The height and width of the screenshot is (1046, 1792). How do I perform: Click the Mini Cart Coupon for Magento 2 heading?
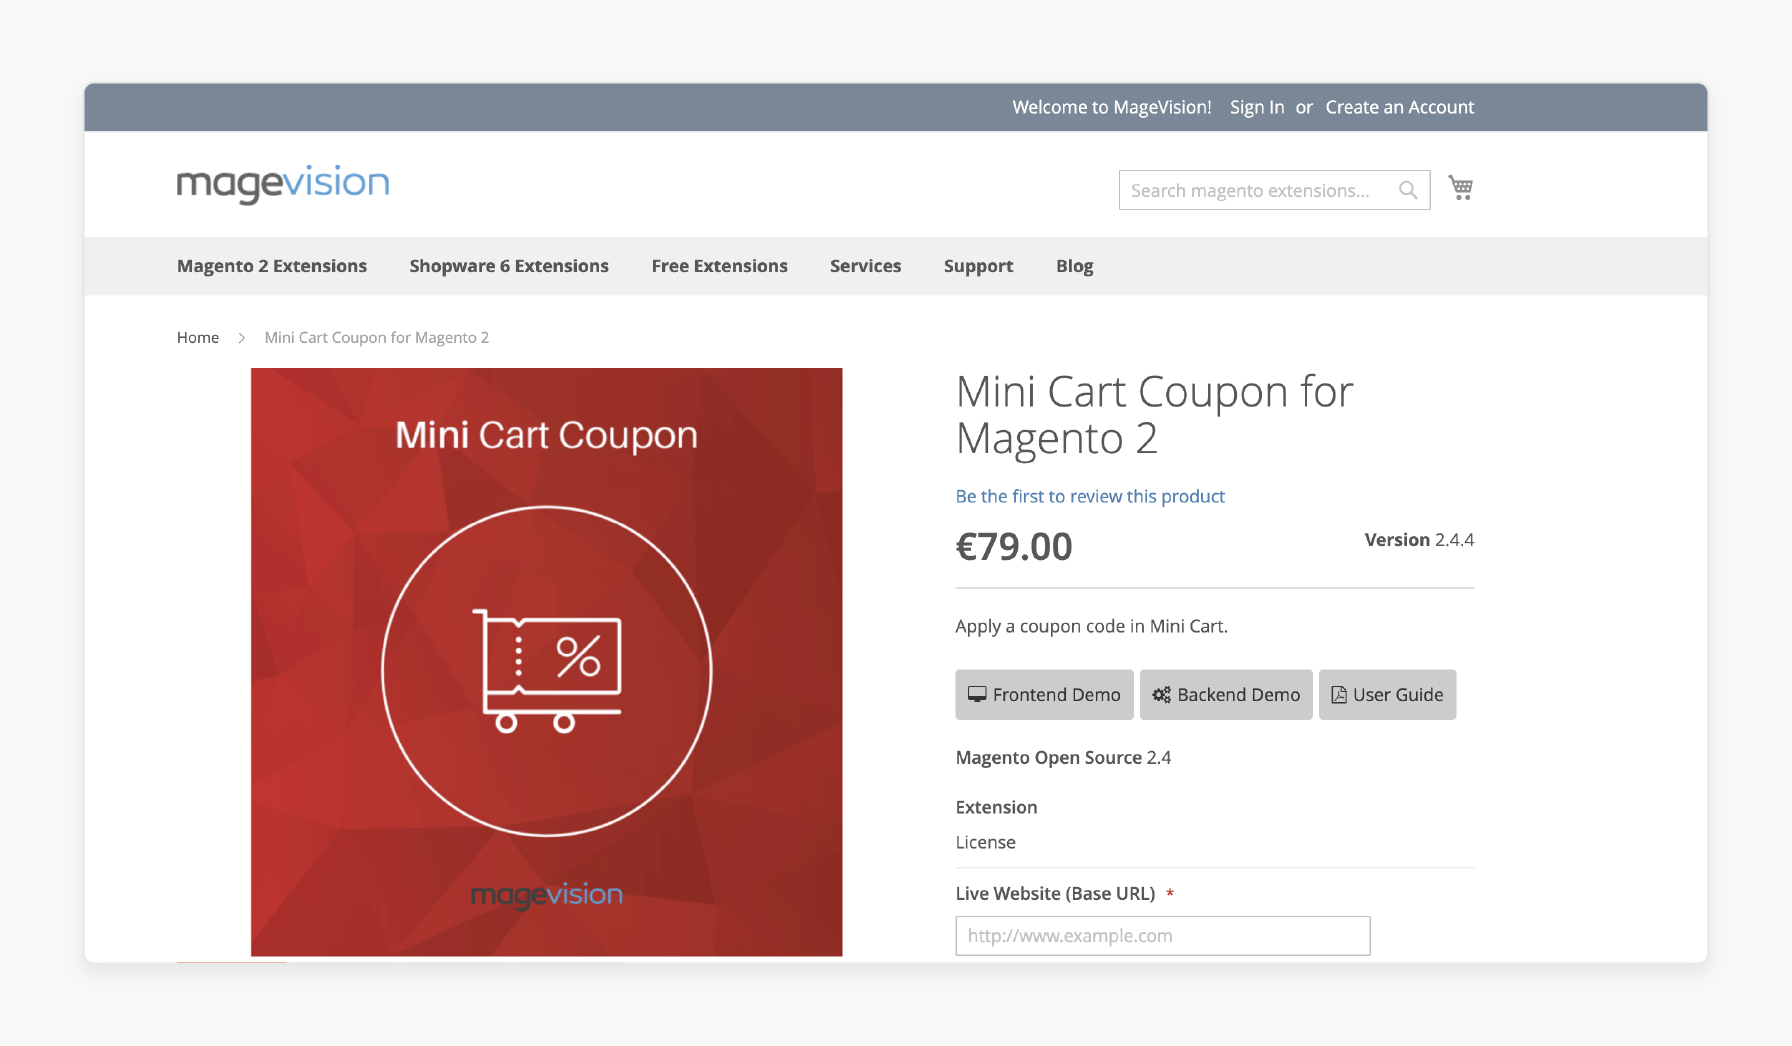tap(1155, 415)
